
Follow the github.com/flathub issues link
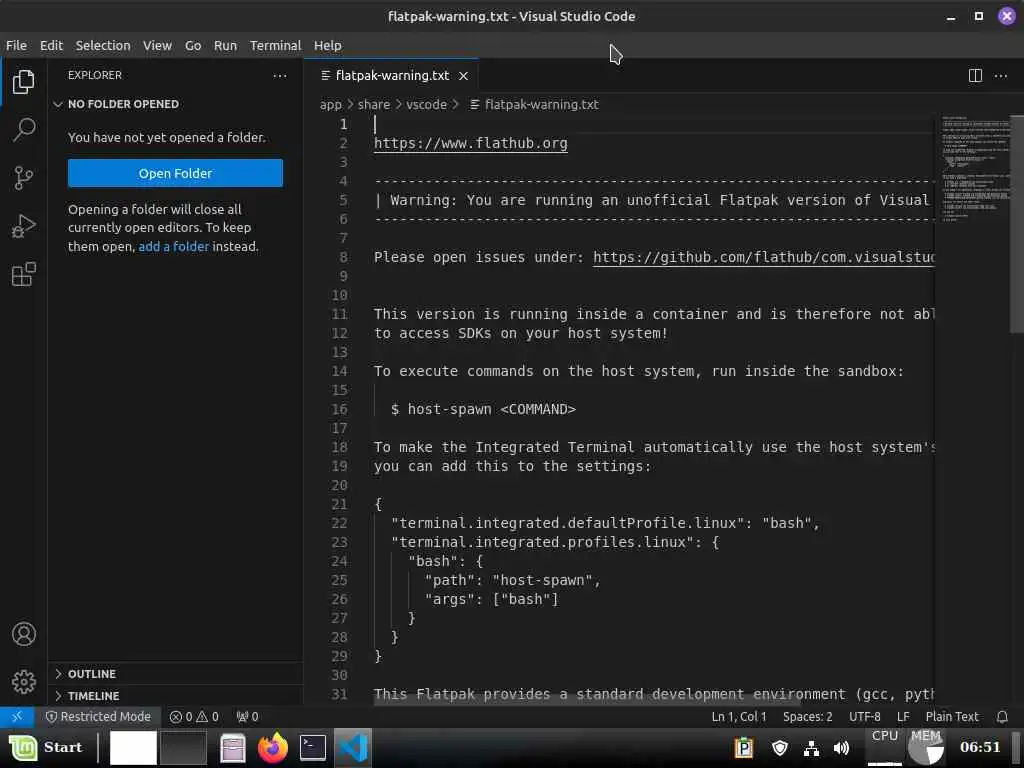(763, 257)
